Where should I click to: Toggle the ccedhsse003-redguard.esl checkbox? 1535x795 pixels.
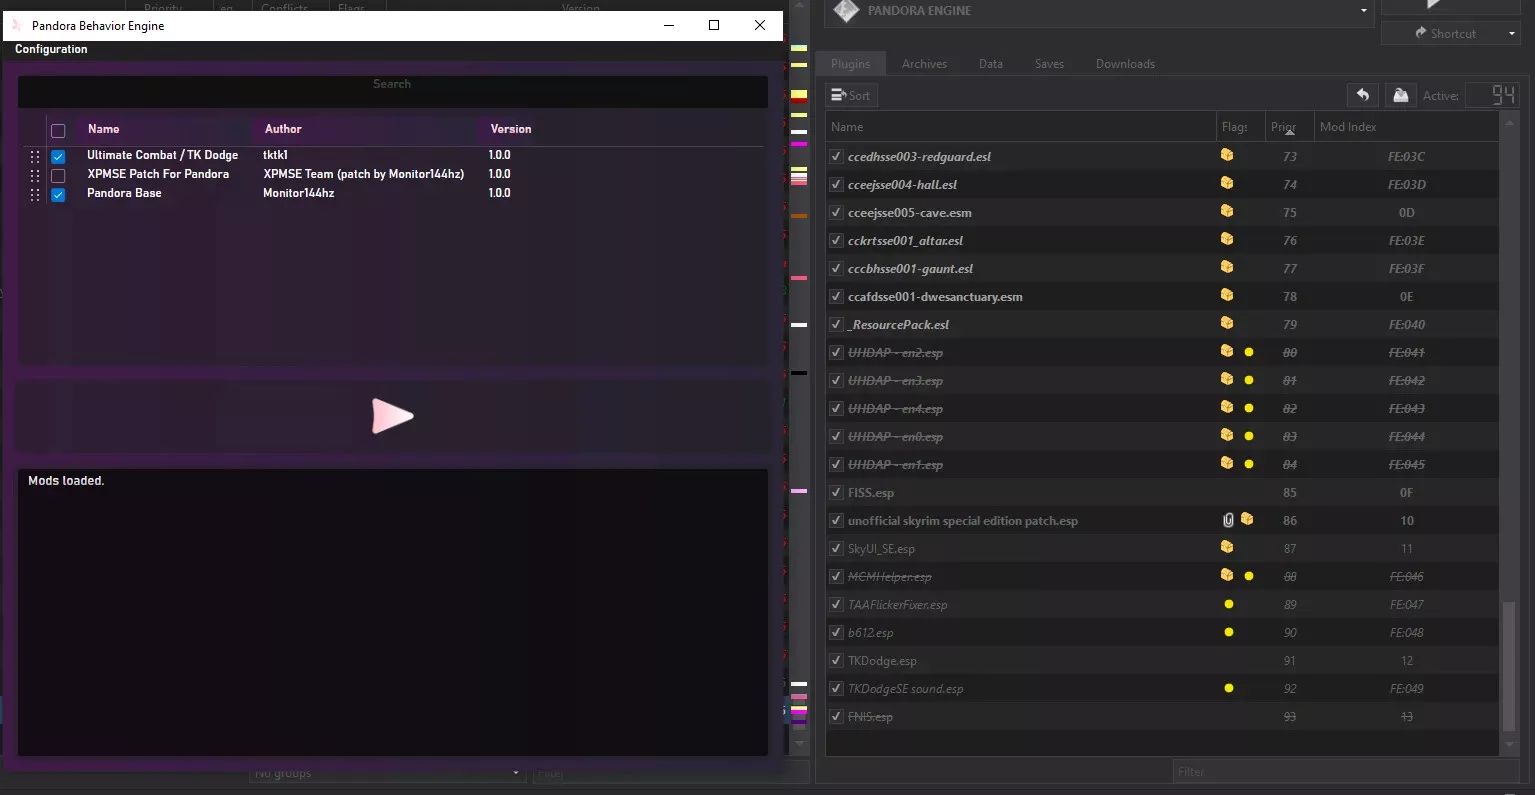pyautogui.click(x=836, y=157)
